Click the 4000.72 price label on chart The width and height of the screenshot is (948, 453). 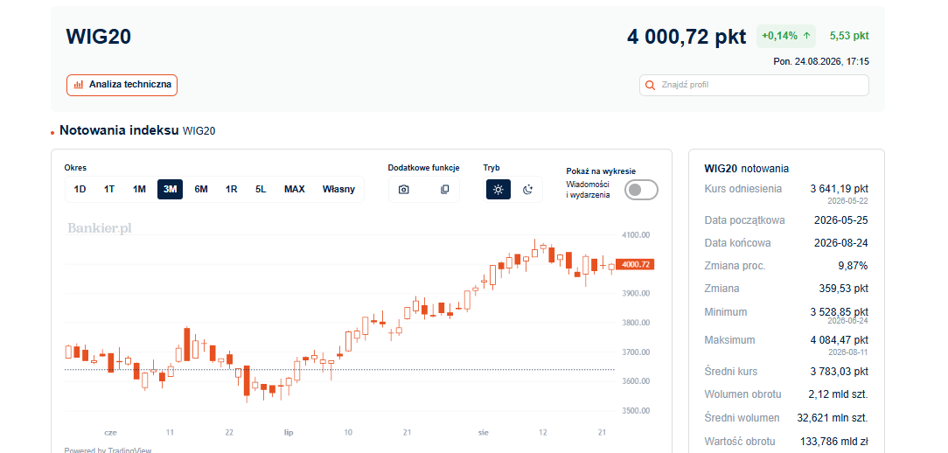tap(635, 264)
